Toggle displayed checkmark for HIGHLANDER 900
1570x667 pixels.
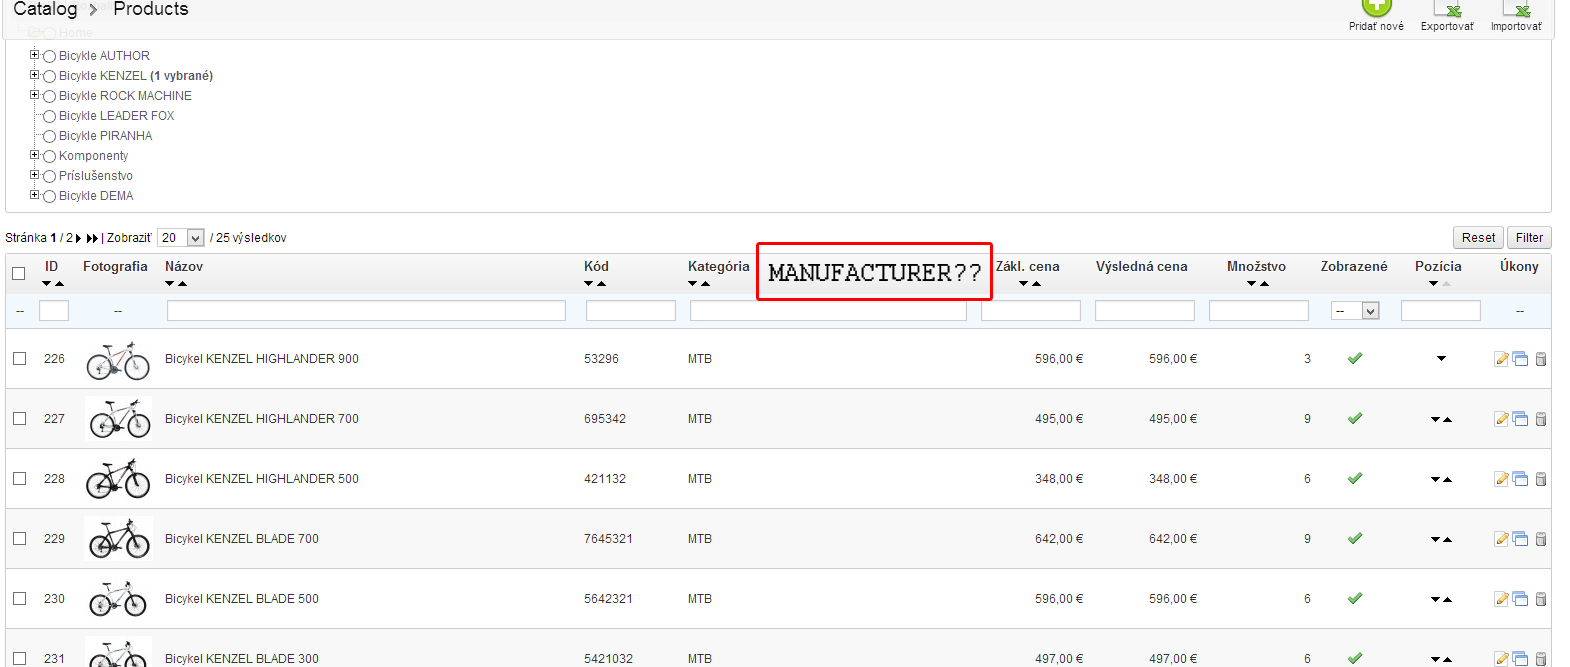[x=1355, y=358]
